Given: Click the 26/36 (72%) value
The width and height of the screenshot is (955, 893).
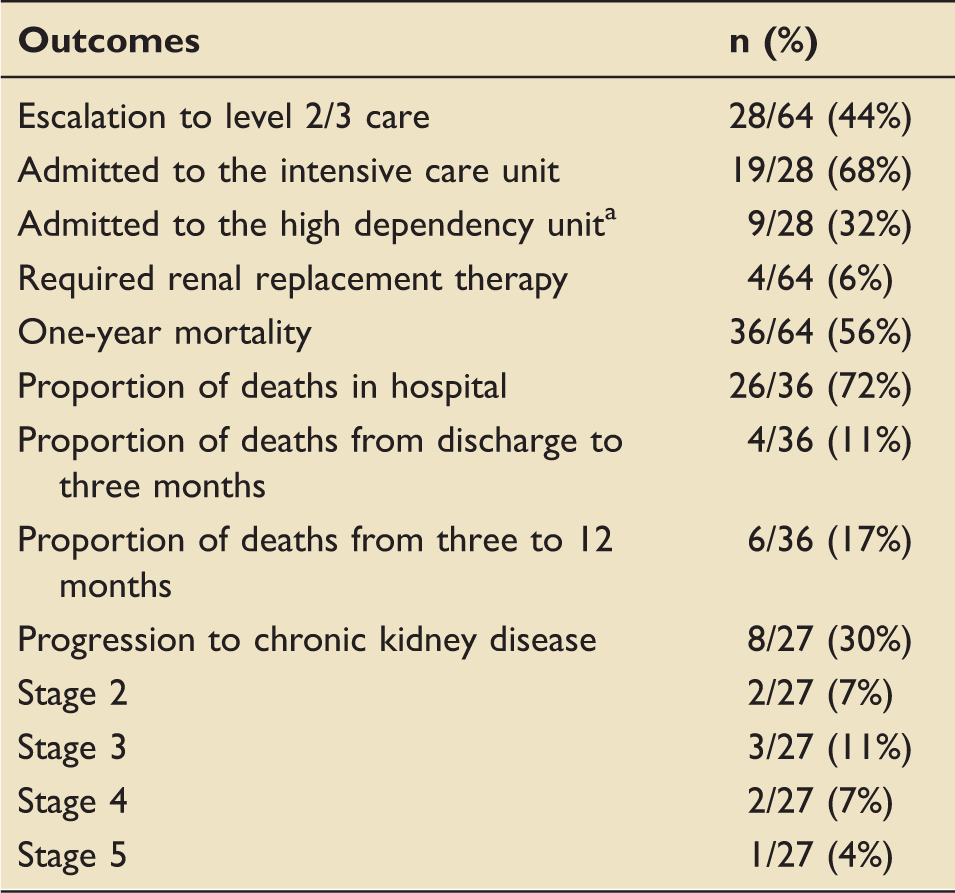Looking at the screenshot, I should (x=820, y=386).
